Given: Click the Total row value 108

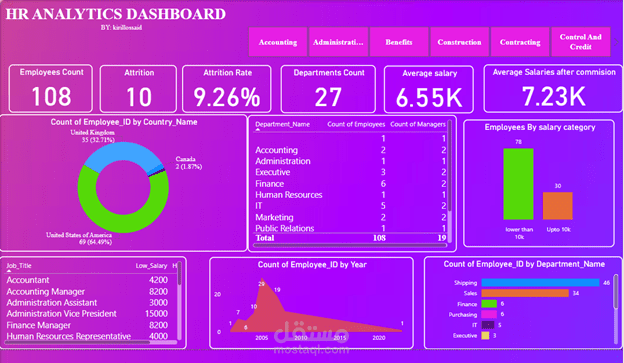Looking at the screenshot, I should pyautogui.click(x=379, y=238).
